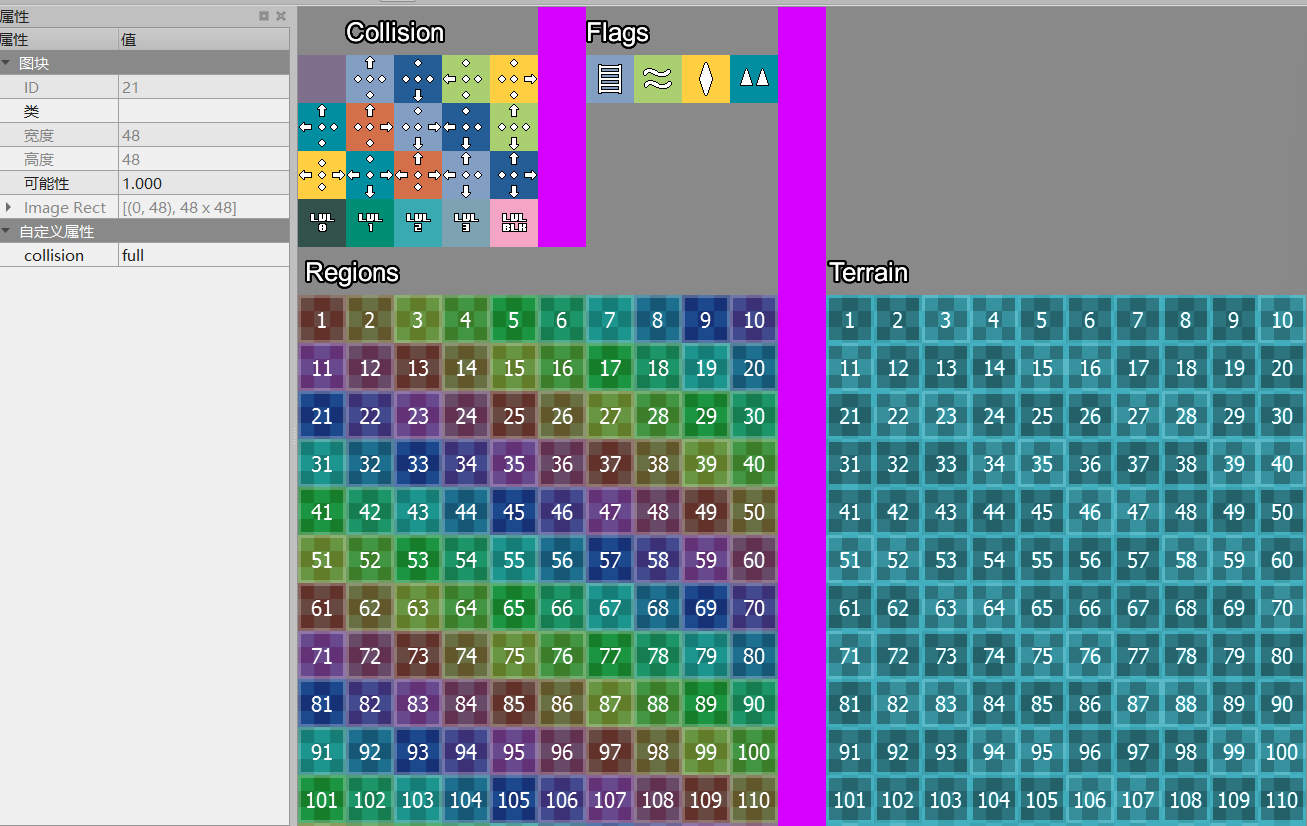Select the orange collision tile with up arrow
The image size is (1307, 826).
[x=369, y=127]
